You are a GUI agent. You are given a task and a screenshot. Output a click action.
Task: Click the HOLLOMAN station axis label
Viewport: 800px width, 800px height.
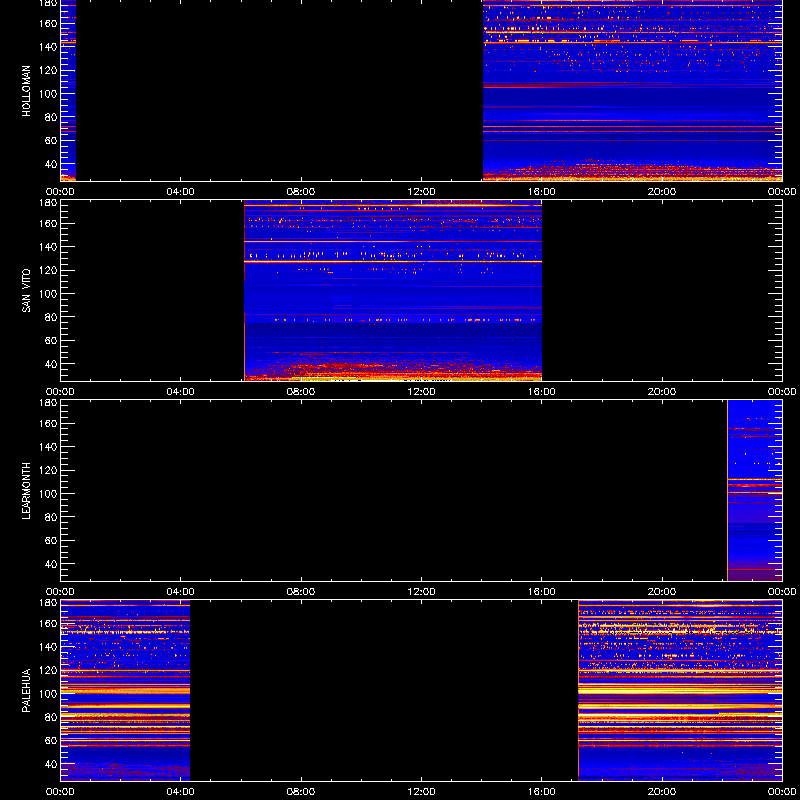tap(27, 91)
